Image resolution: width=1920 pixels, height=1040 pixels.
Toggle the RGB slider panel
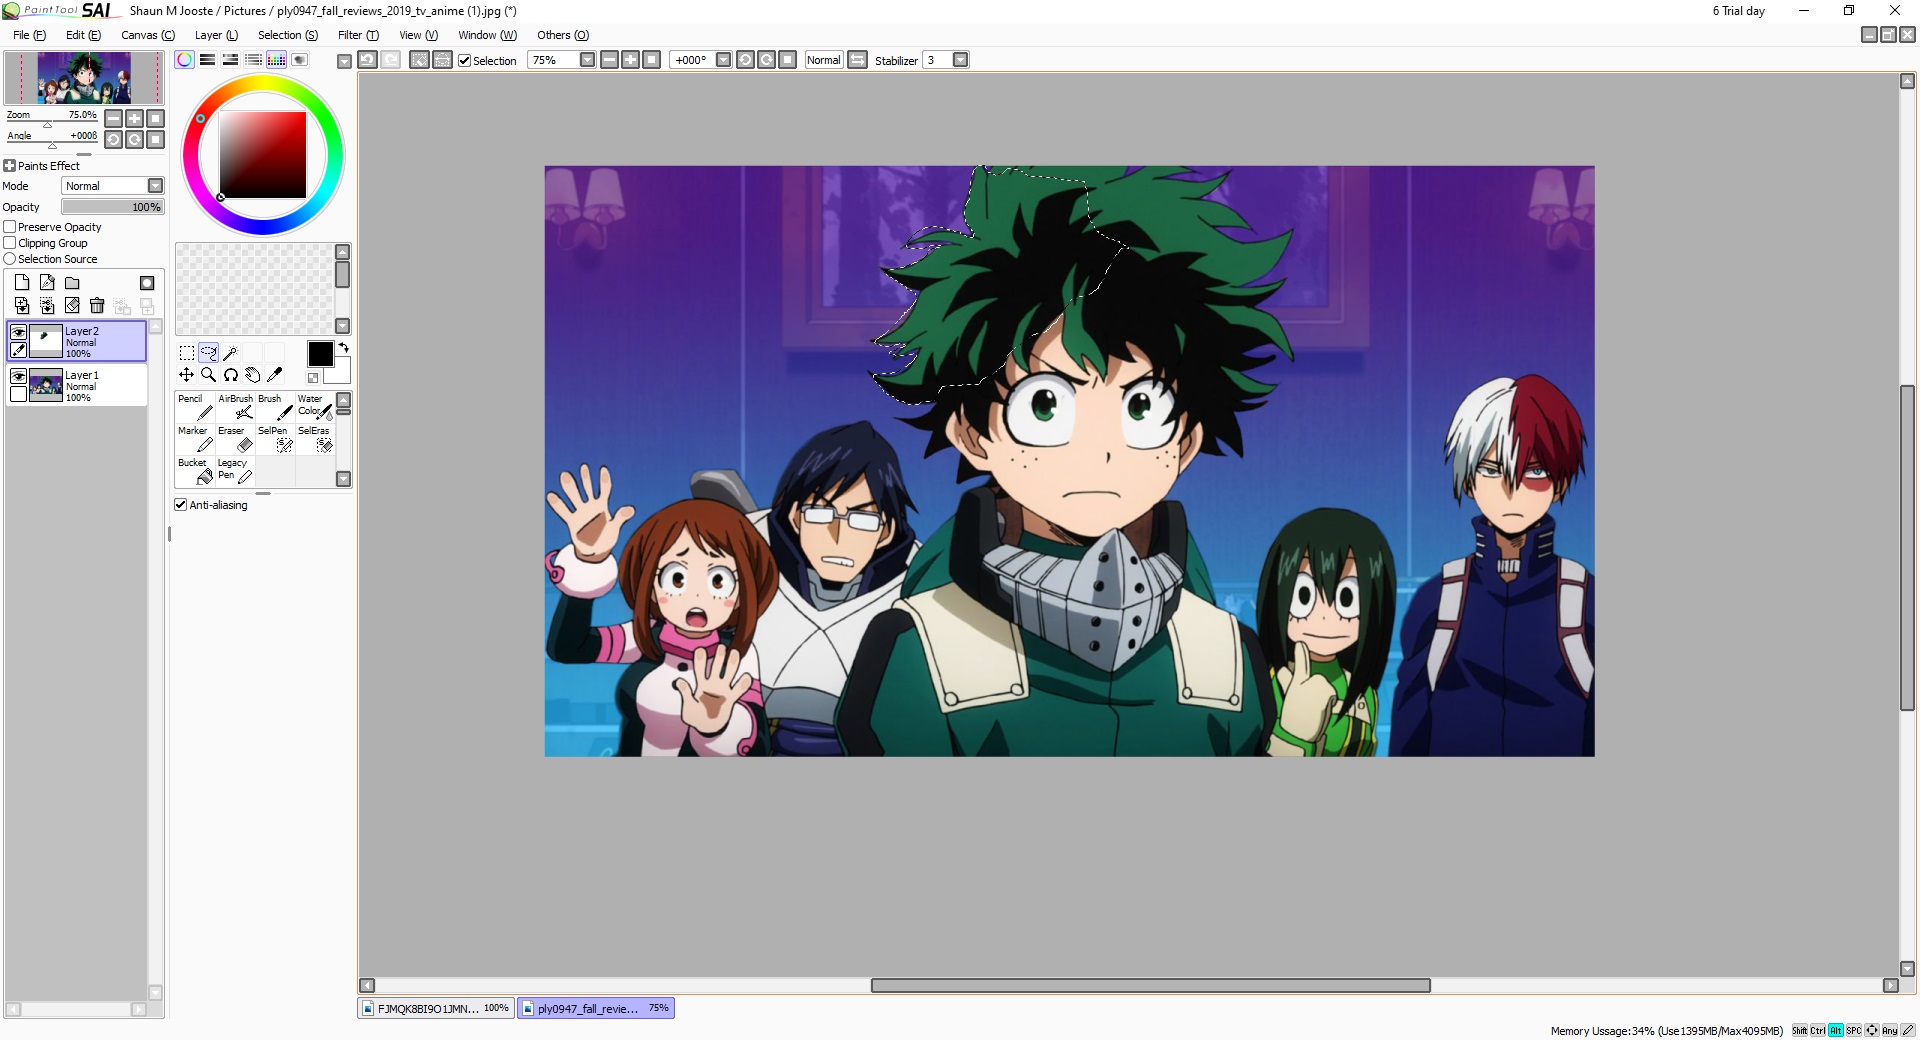(207, 60)
